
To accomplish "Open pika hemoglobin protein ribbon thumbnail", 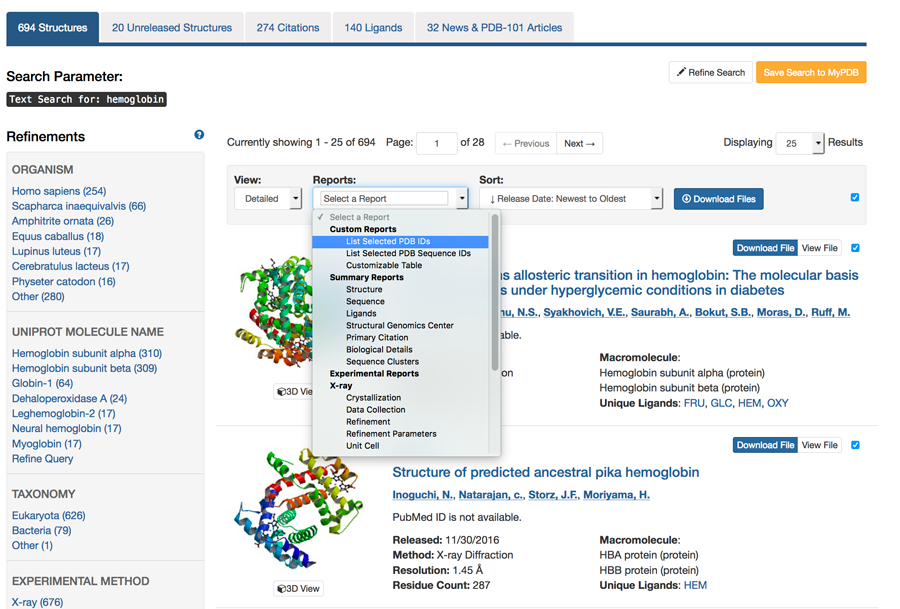I will 298,510.
